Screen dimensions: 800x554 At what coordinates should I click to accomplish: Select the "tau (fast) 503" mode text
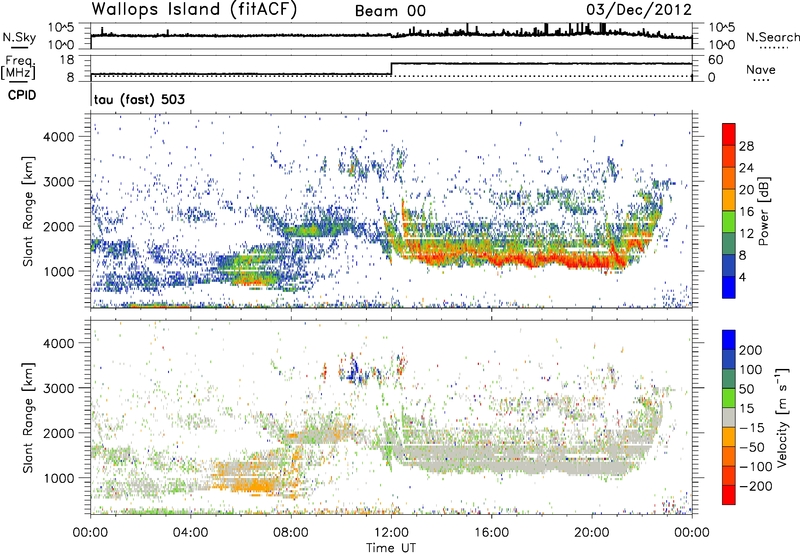pyautogui.click(x=139, y=99)
